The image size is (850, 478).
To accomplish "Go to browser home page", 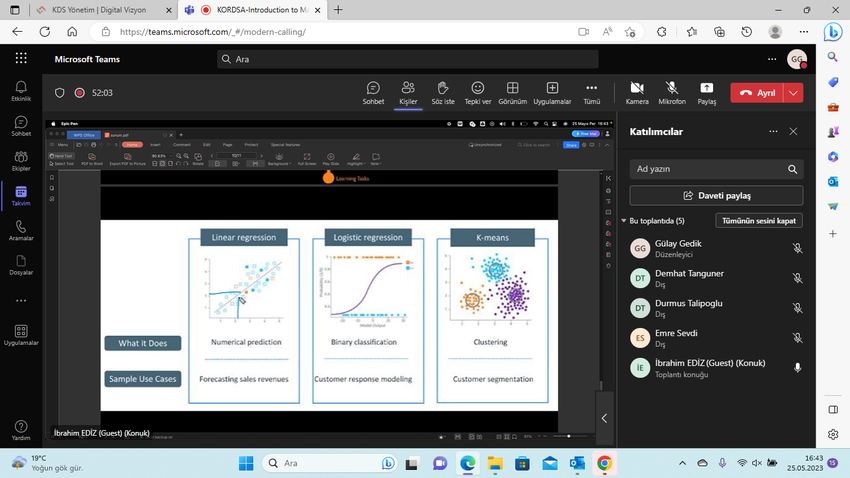I will 72,32.
